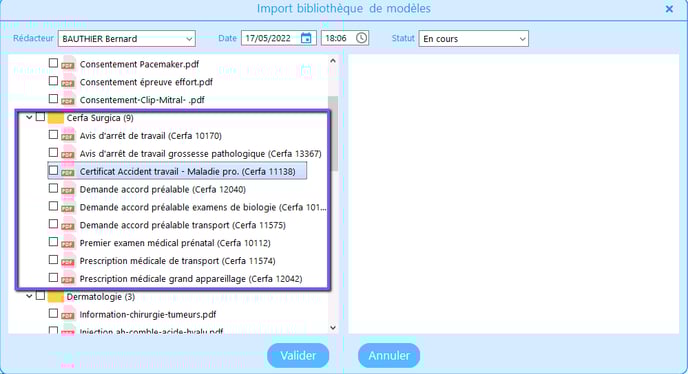Click PDF icon of Demande accord préalable (Cerfa 12040)
Screen dimensions: 688x374
point(68,190)
